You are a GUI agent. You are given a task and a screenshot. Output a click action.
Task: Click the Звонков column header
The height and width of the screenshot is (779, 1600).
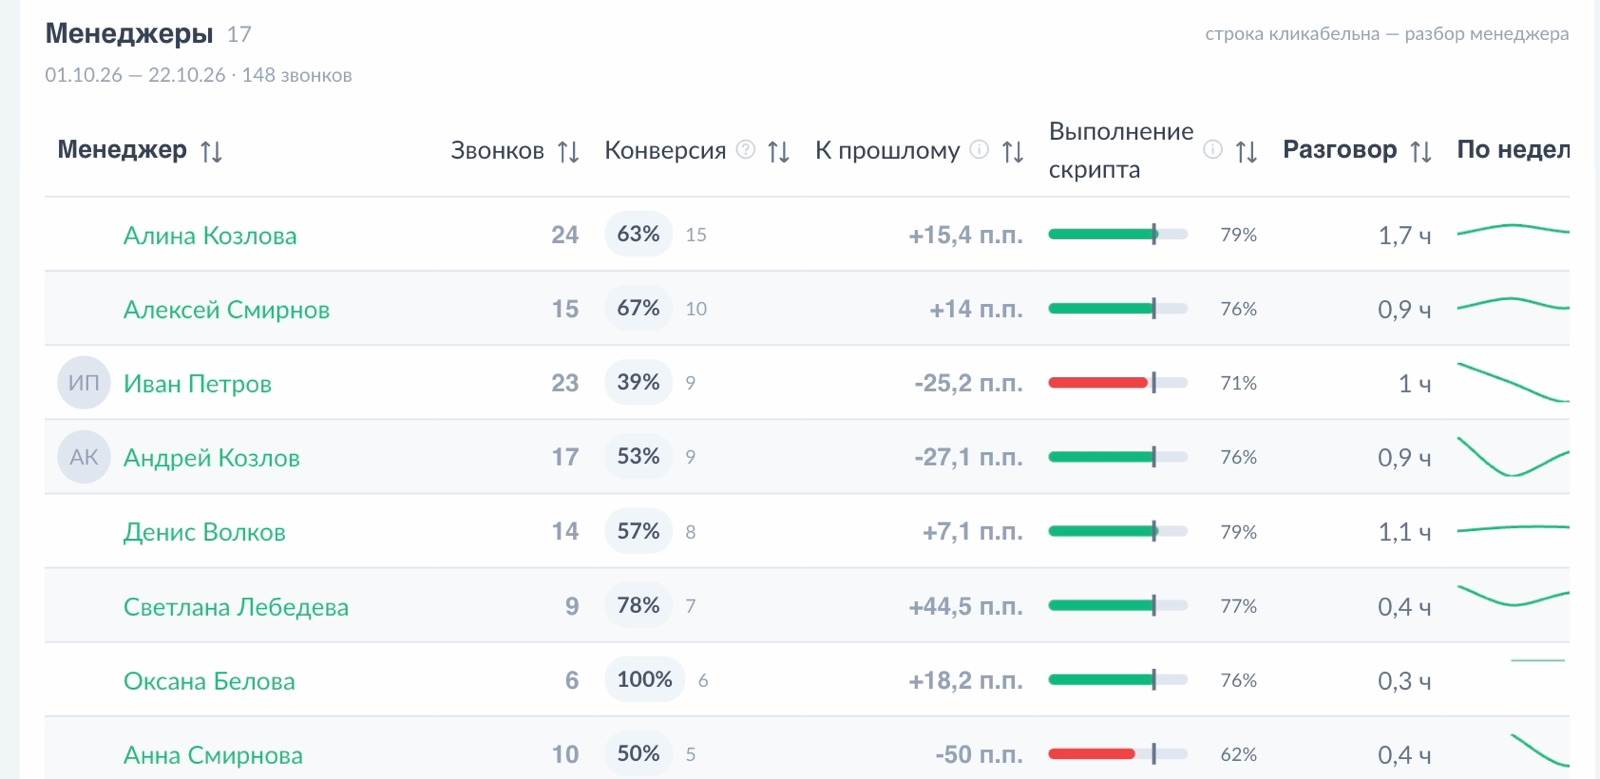pyautogui.click(x=497, y=150)
